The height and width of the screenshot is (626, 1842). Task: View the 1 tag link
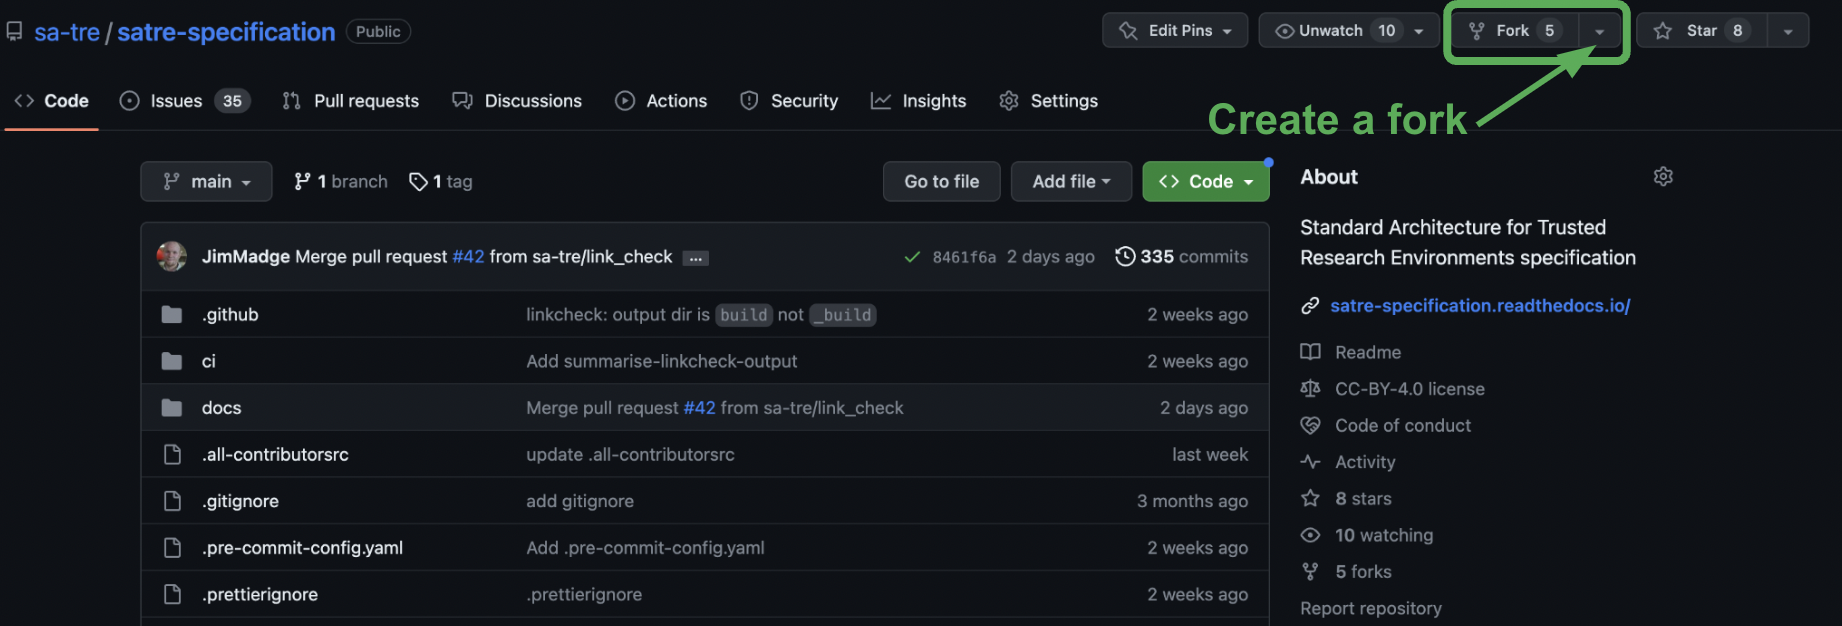click(x=441, y=181)
